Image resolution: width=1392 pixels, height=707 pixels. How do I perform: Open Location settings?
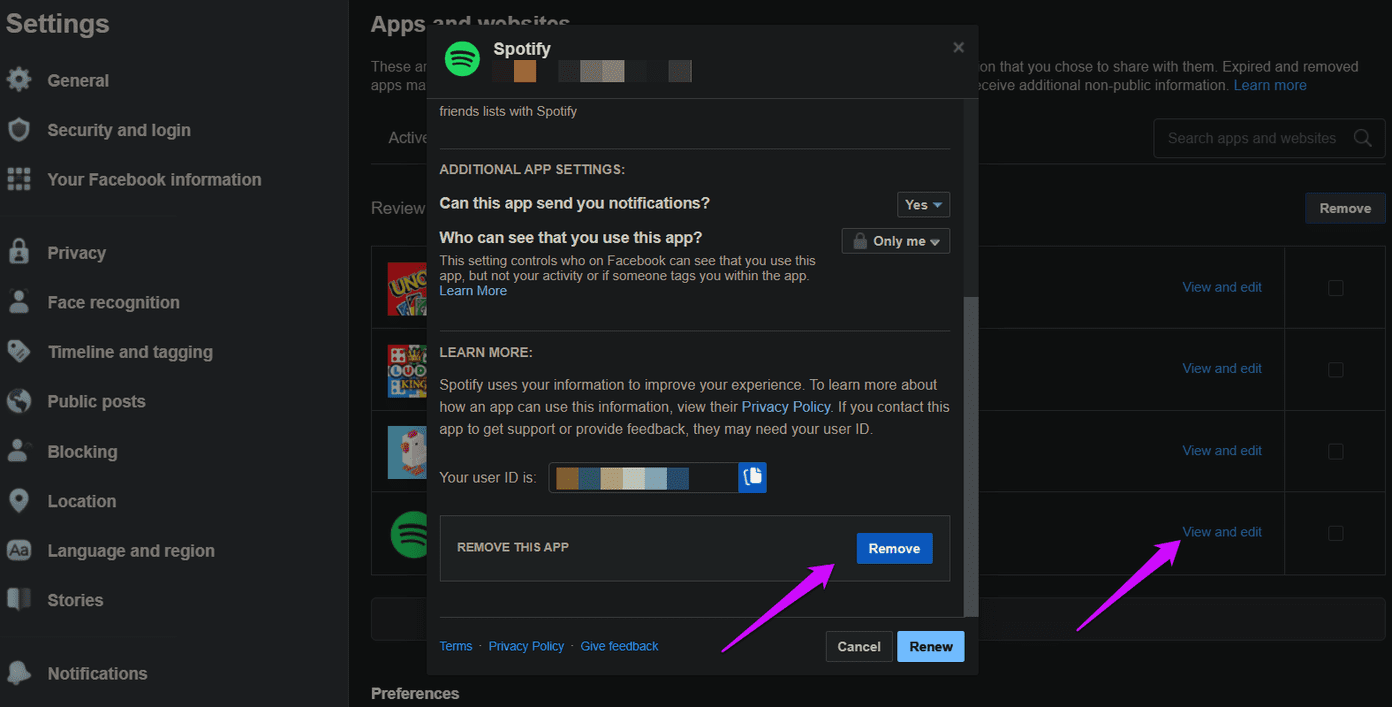pos(81,501)
